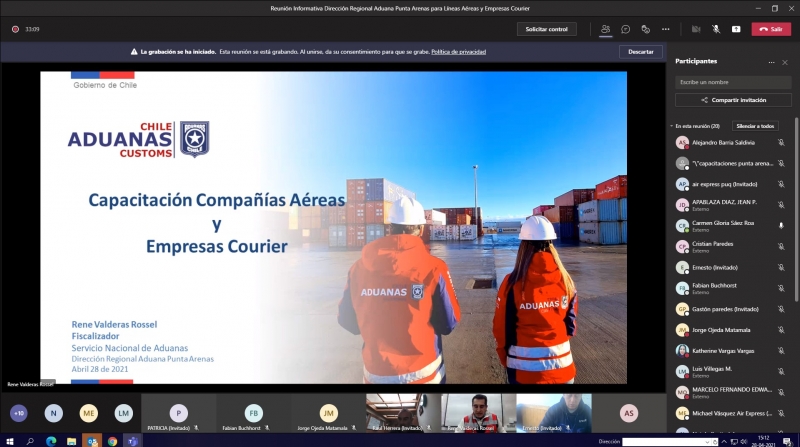
Task: Open more options in the Participantes panel header
Action: [771, 62]
